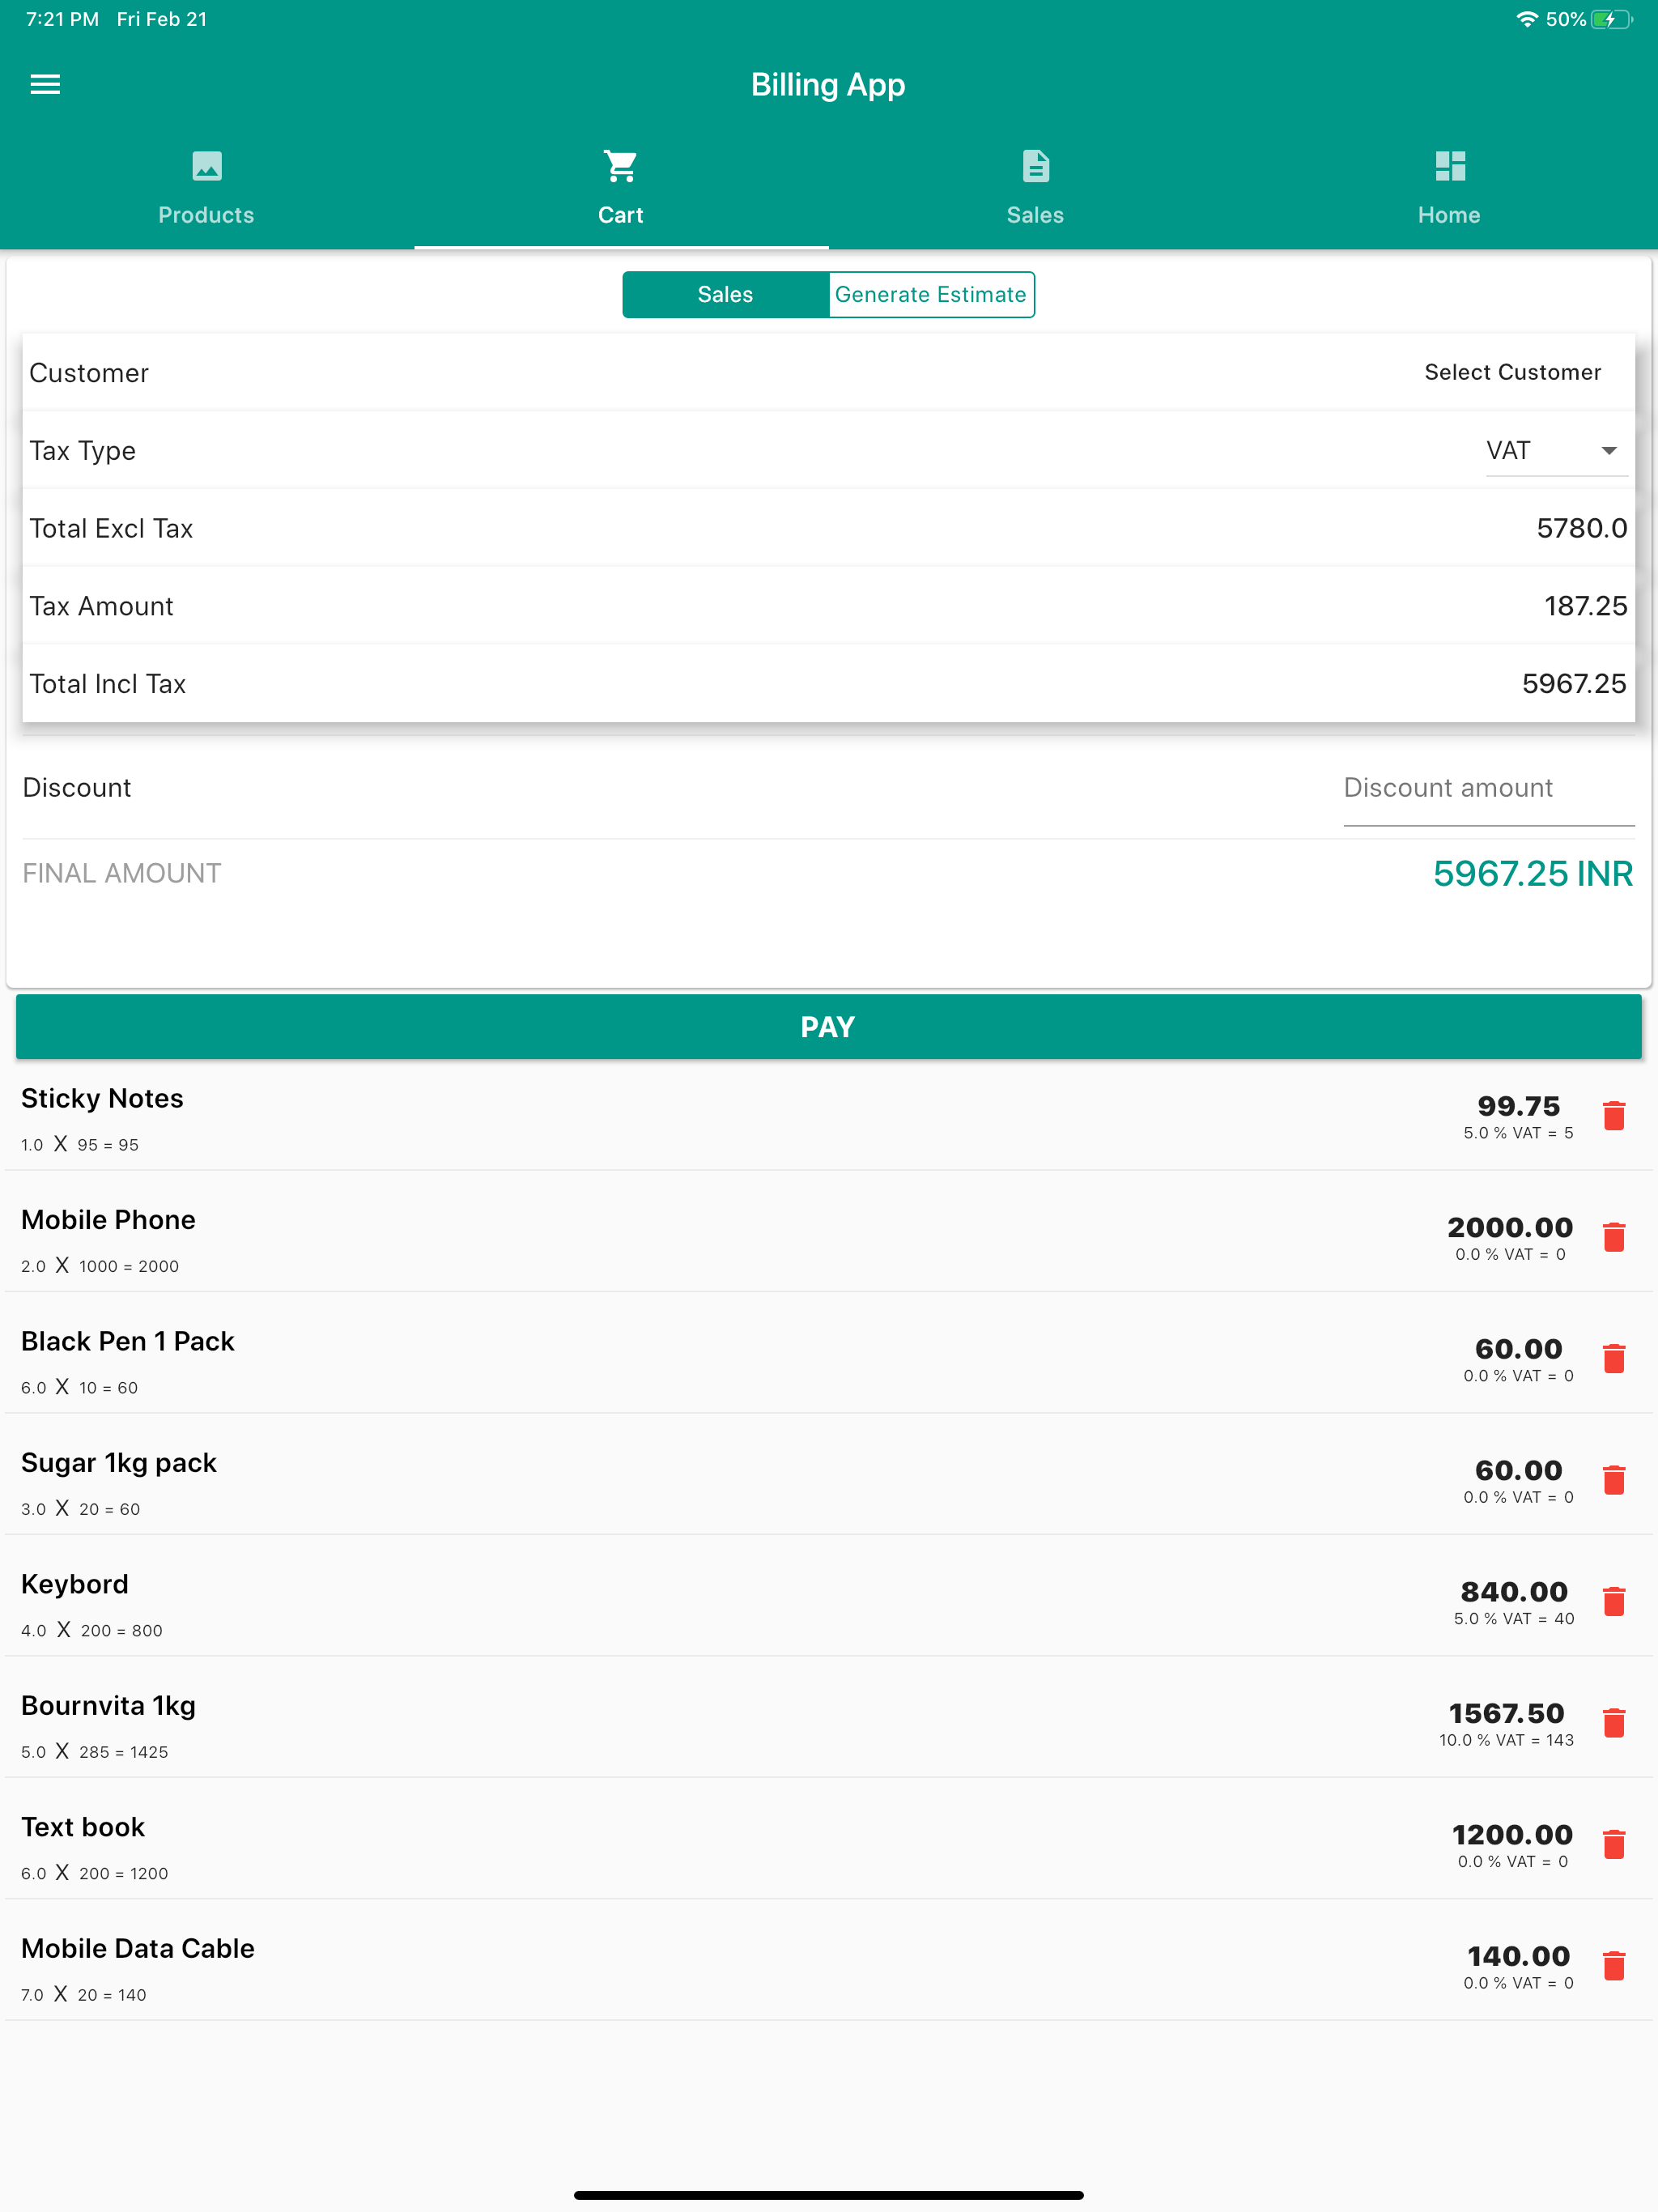1658x2212 pixels.
Task: Choose Select Customer
Action: coord(1512,372)
